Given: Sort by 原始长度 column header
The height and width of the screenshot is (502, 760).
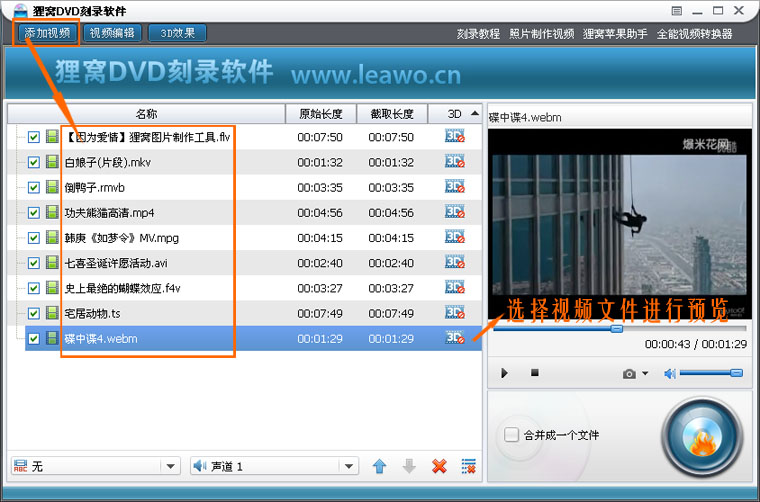Looking at the screenshot, I should (321, 114).
